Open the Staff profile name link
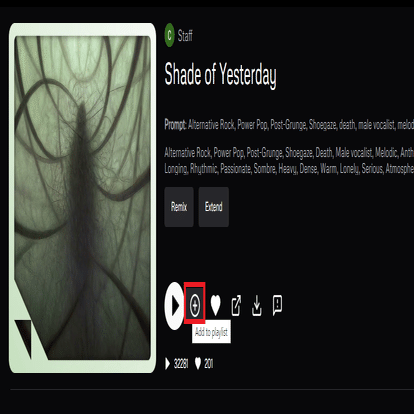This screenshot has width=414, height=414. pyautogui.click(x=185, y=35)
